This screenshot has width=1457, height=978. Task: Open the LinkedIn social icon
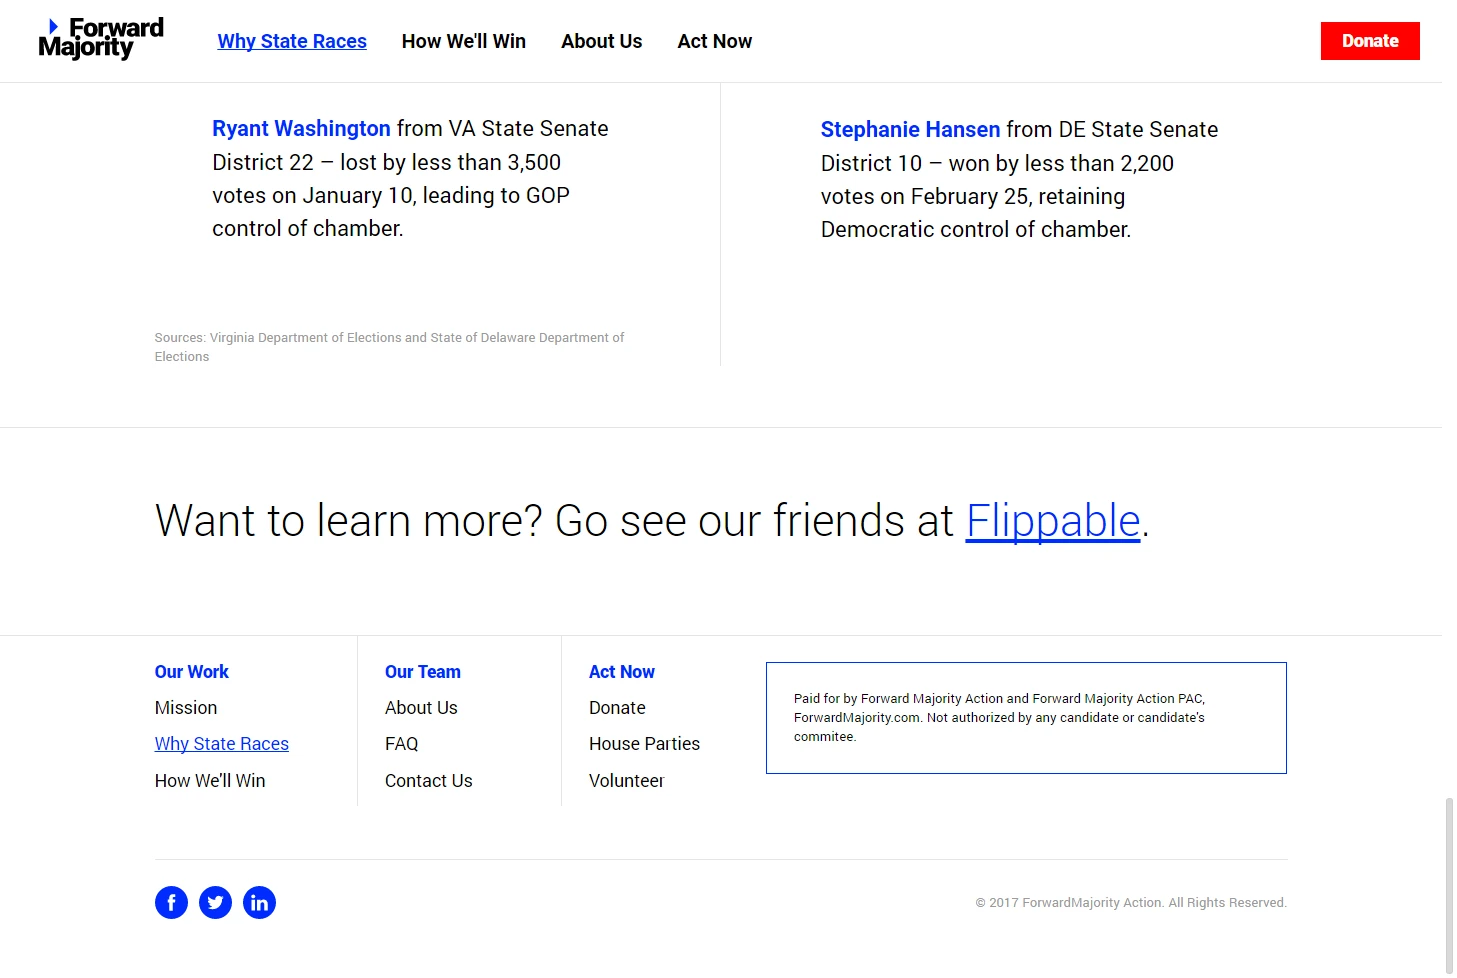pyautogui.click(x=259, y=903)
